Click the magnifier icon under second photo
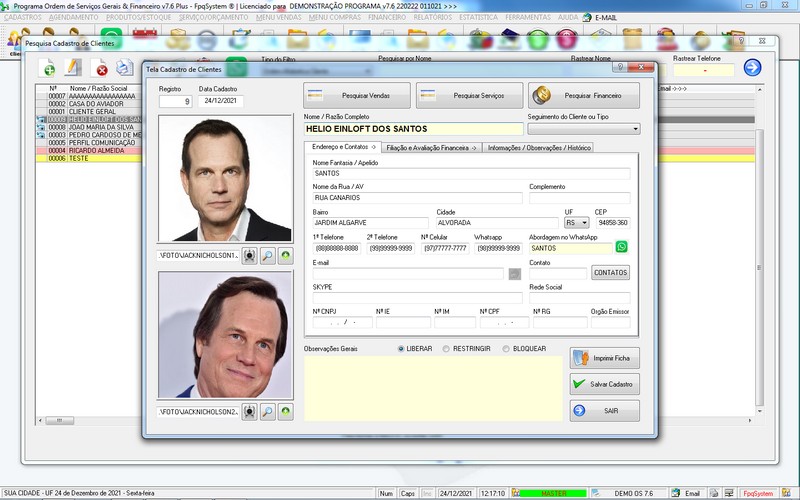The height and width of the screenshot is (500, 800). coord(267,411)
